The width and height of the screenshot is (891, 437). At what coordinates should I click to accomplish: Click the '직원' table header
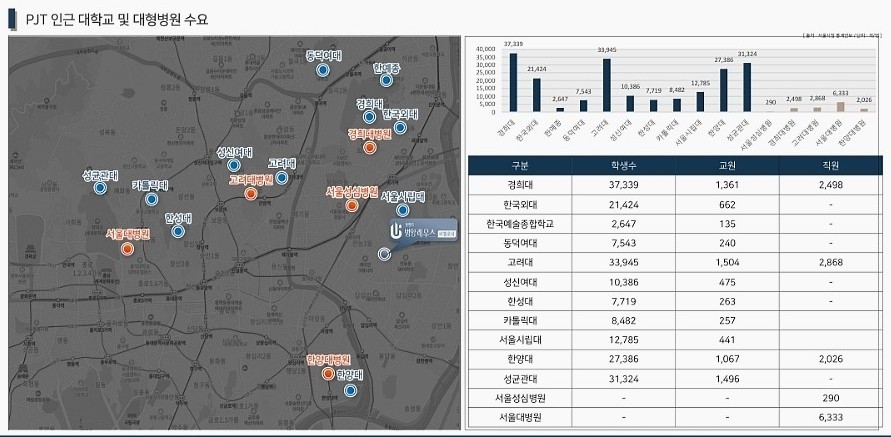(x=830, y=166)
